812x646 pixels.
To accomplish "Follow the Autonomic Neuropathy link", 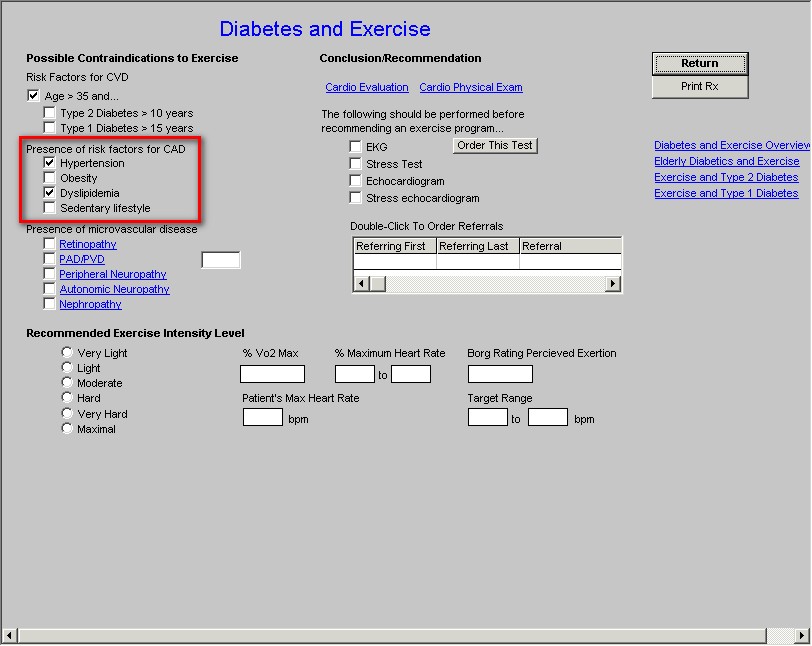I will coord(114,289).
